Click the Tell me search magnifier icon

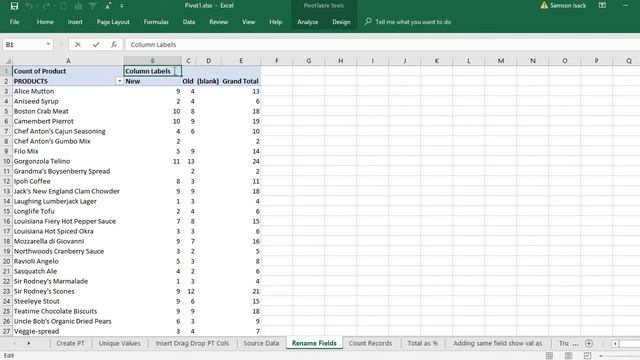click(x=368, y=21)
